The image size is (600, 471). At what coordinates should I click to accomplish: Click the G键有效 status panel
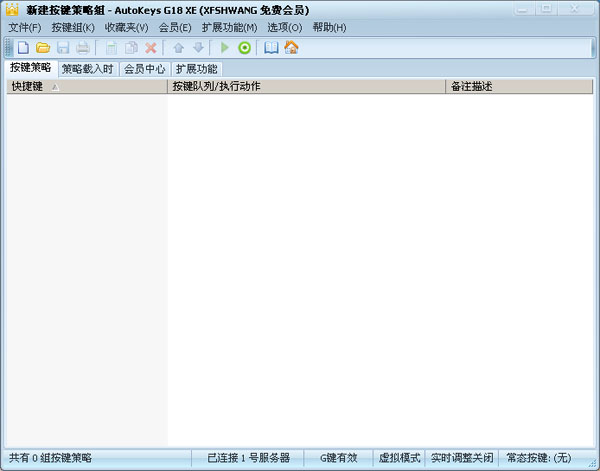(339, 458)
